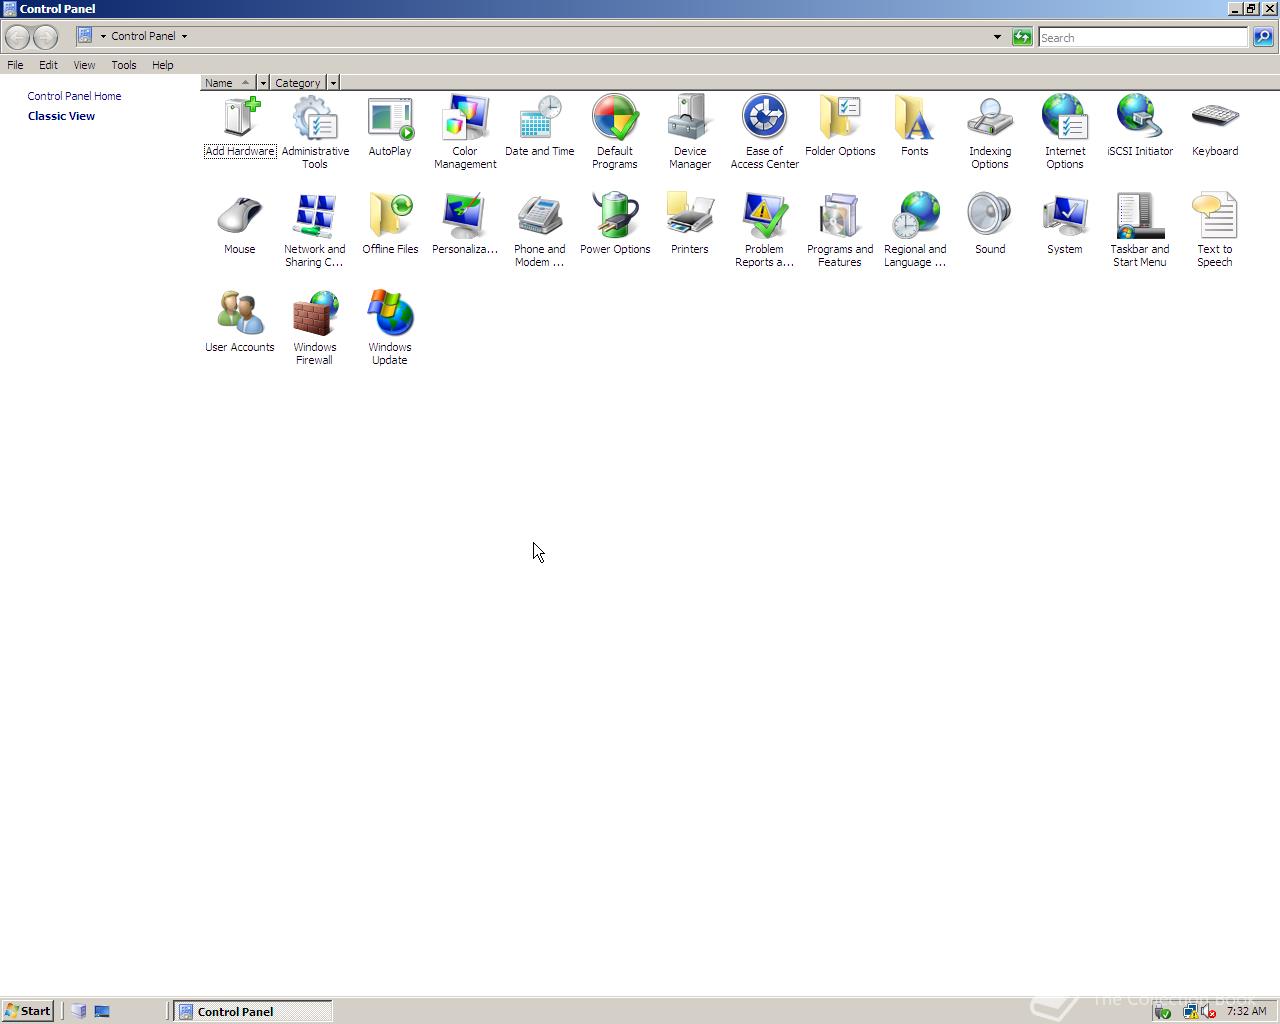The width and height of the screenshot is (1280, 1024).
Task: Open Administrative Tools
Action: (x=315, y=131)
